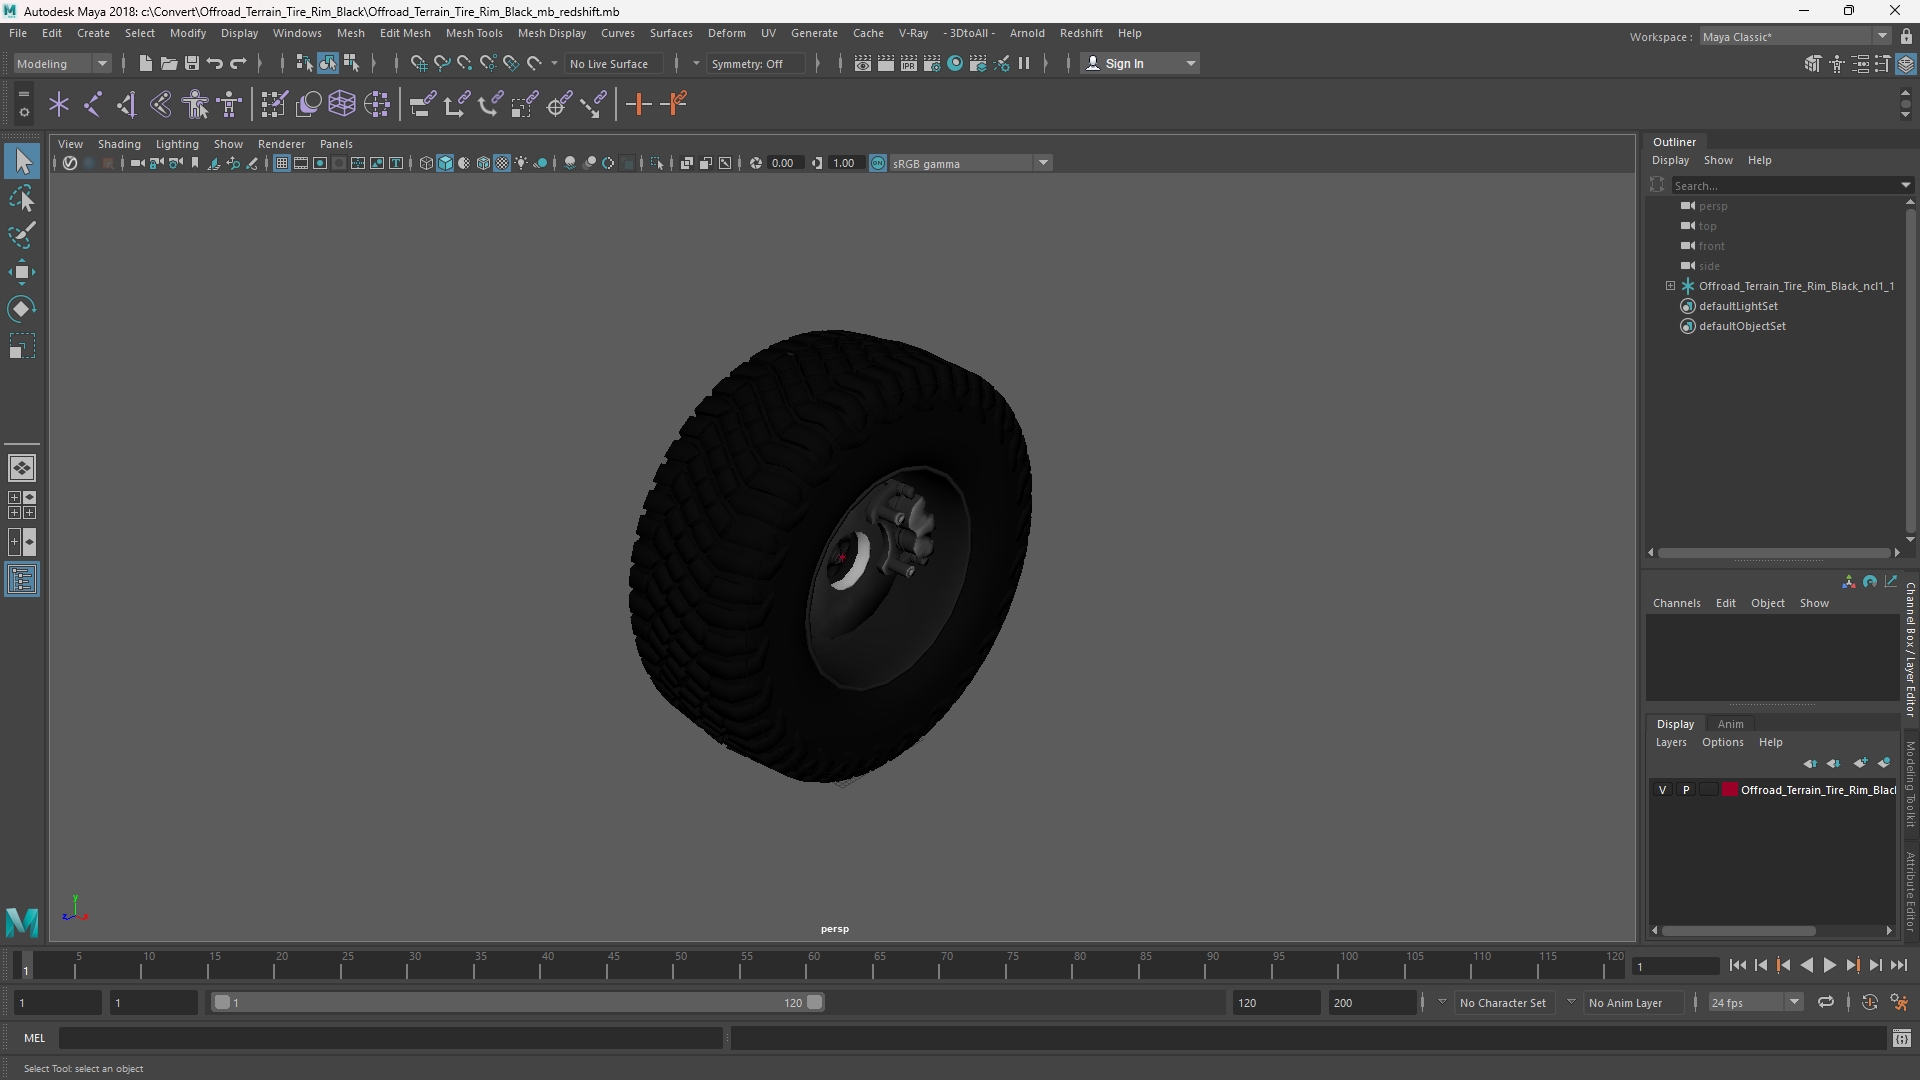Toggle the viewport Grid display icon
The height and width of the screenshot is (1080, 1920).
click(x=282, y=163)
